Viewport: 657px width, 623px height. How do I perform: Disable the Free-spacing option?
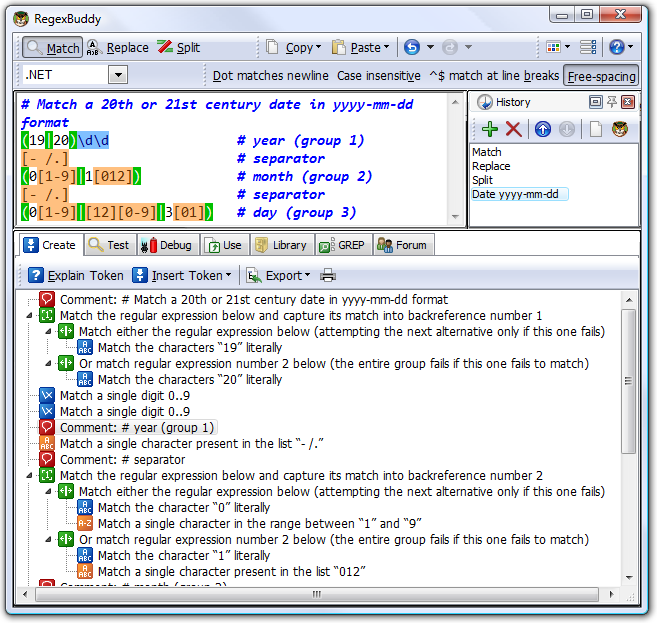point(601,76)
